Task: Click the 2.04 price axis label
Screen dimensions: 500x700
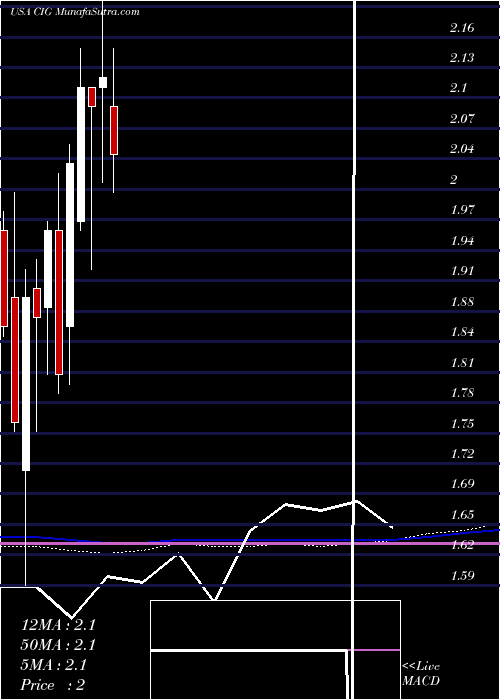Action: coord(462,149)
